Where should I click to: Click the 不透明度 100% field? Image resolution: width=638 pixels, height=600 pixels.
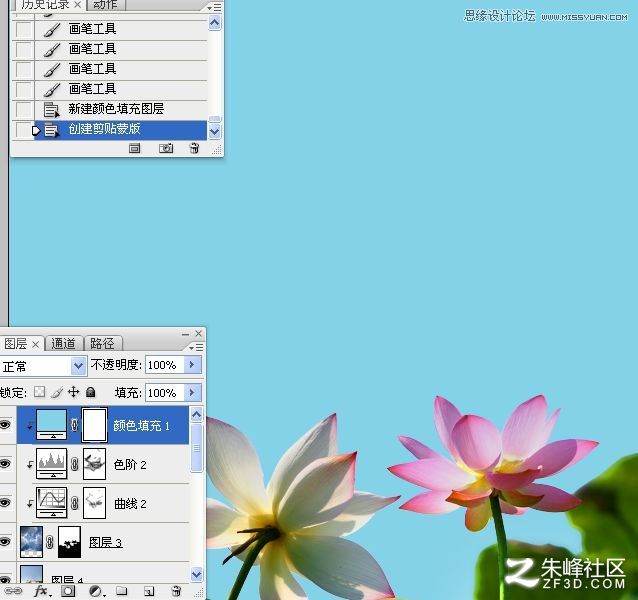click(x=164, y=365)
